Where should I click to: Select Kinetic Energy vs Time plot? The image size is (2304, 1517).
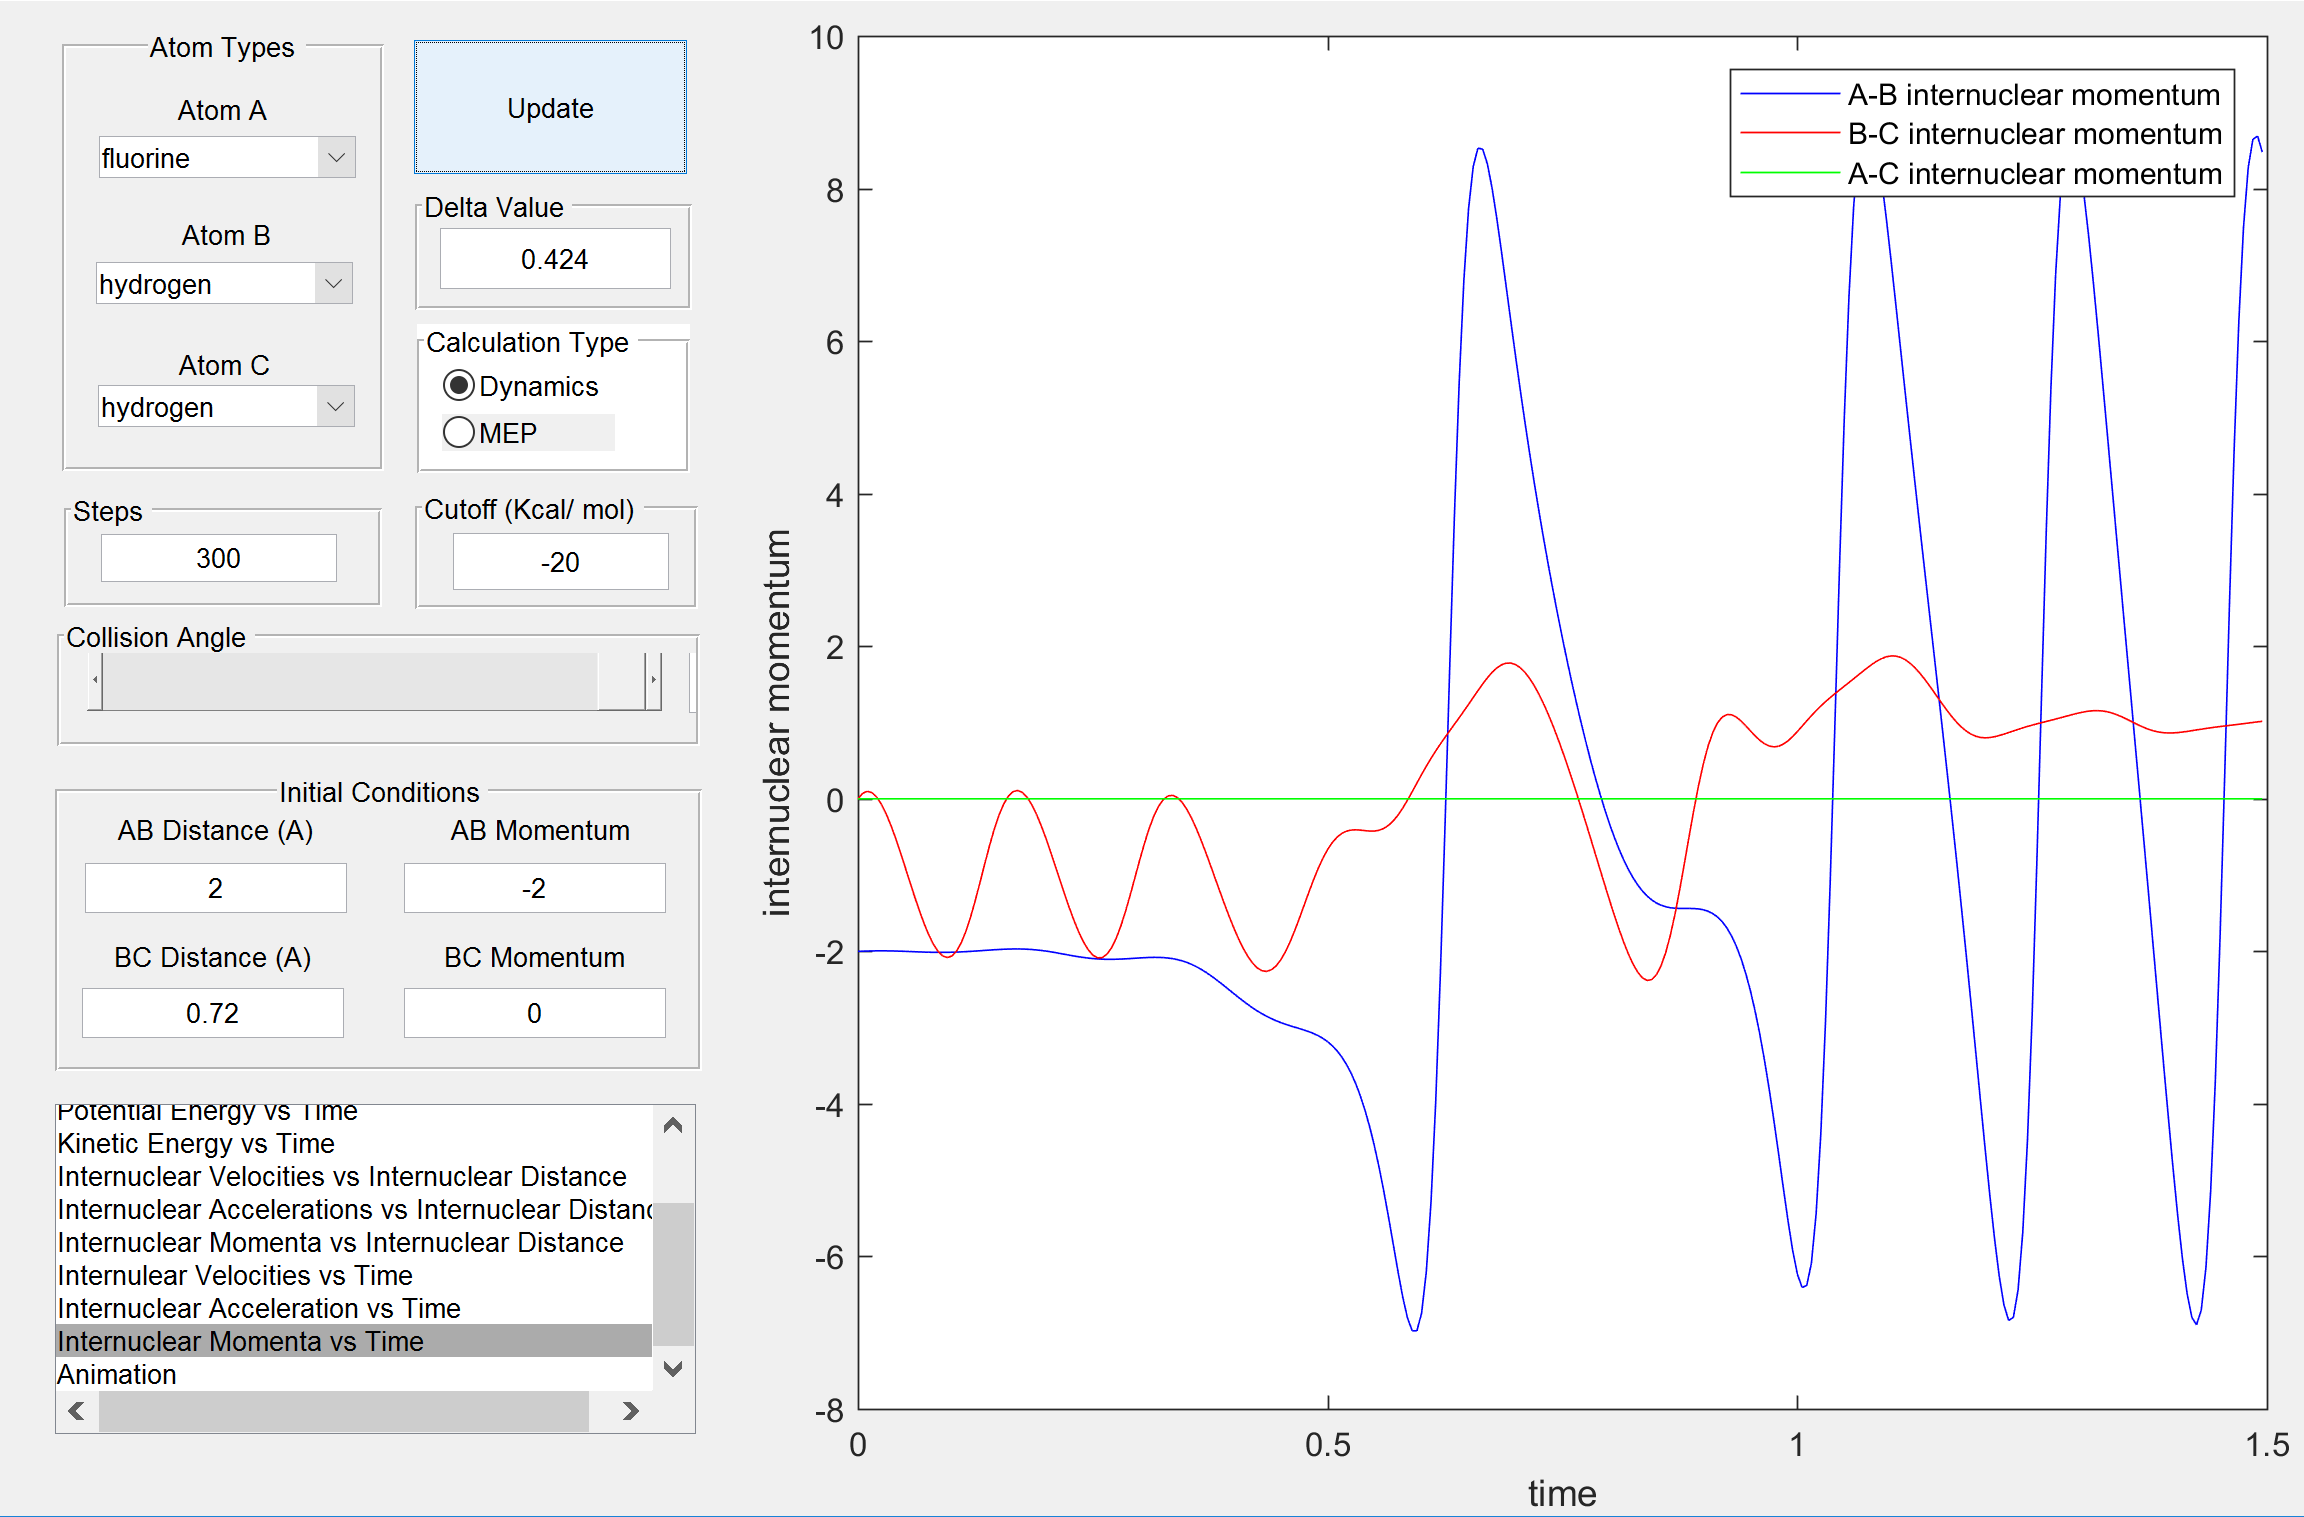pos(196,1143)
